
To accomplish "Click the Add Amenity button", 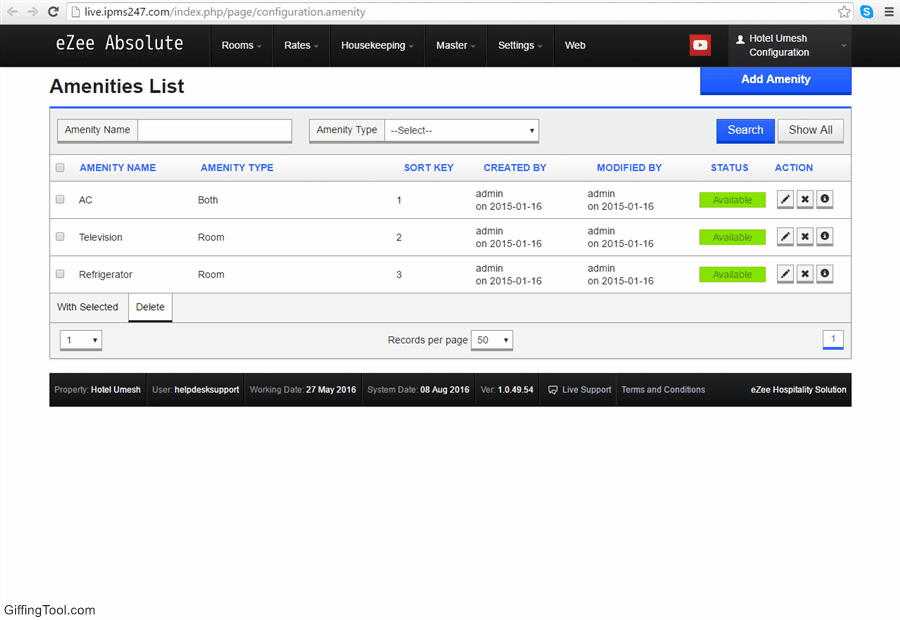I will pos(775,80).
